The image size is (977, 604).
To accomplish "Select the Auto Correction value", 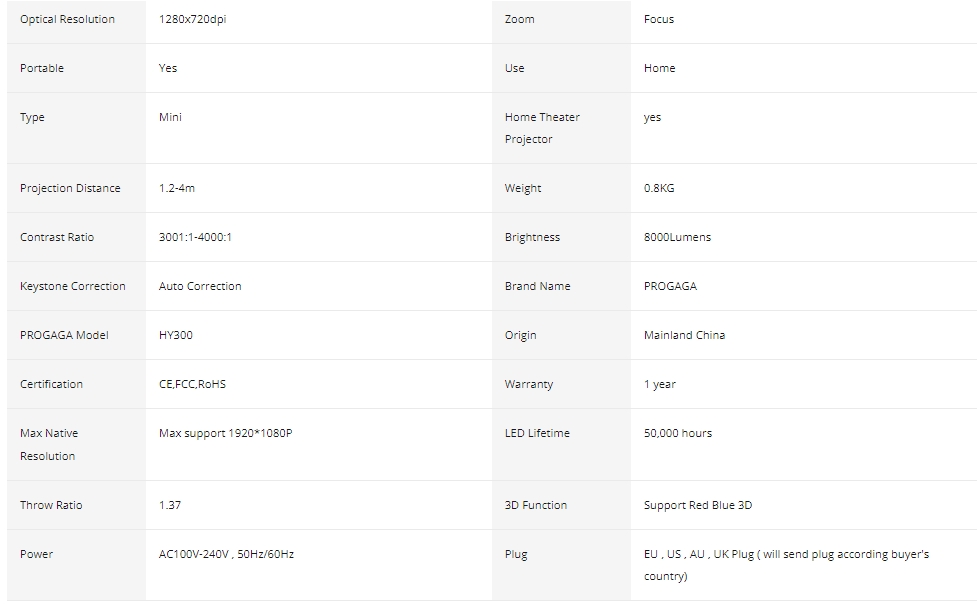I will tap(200, 286).
